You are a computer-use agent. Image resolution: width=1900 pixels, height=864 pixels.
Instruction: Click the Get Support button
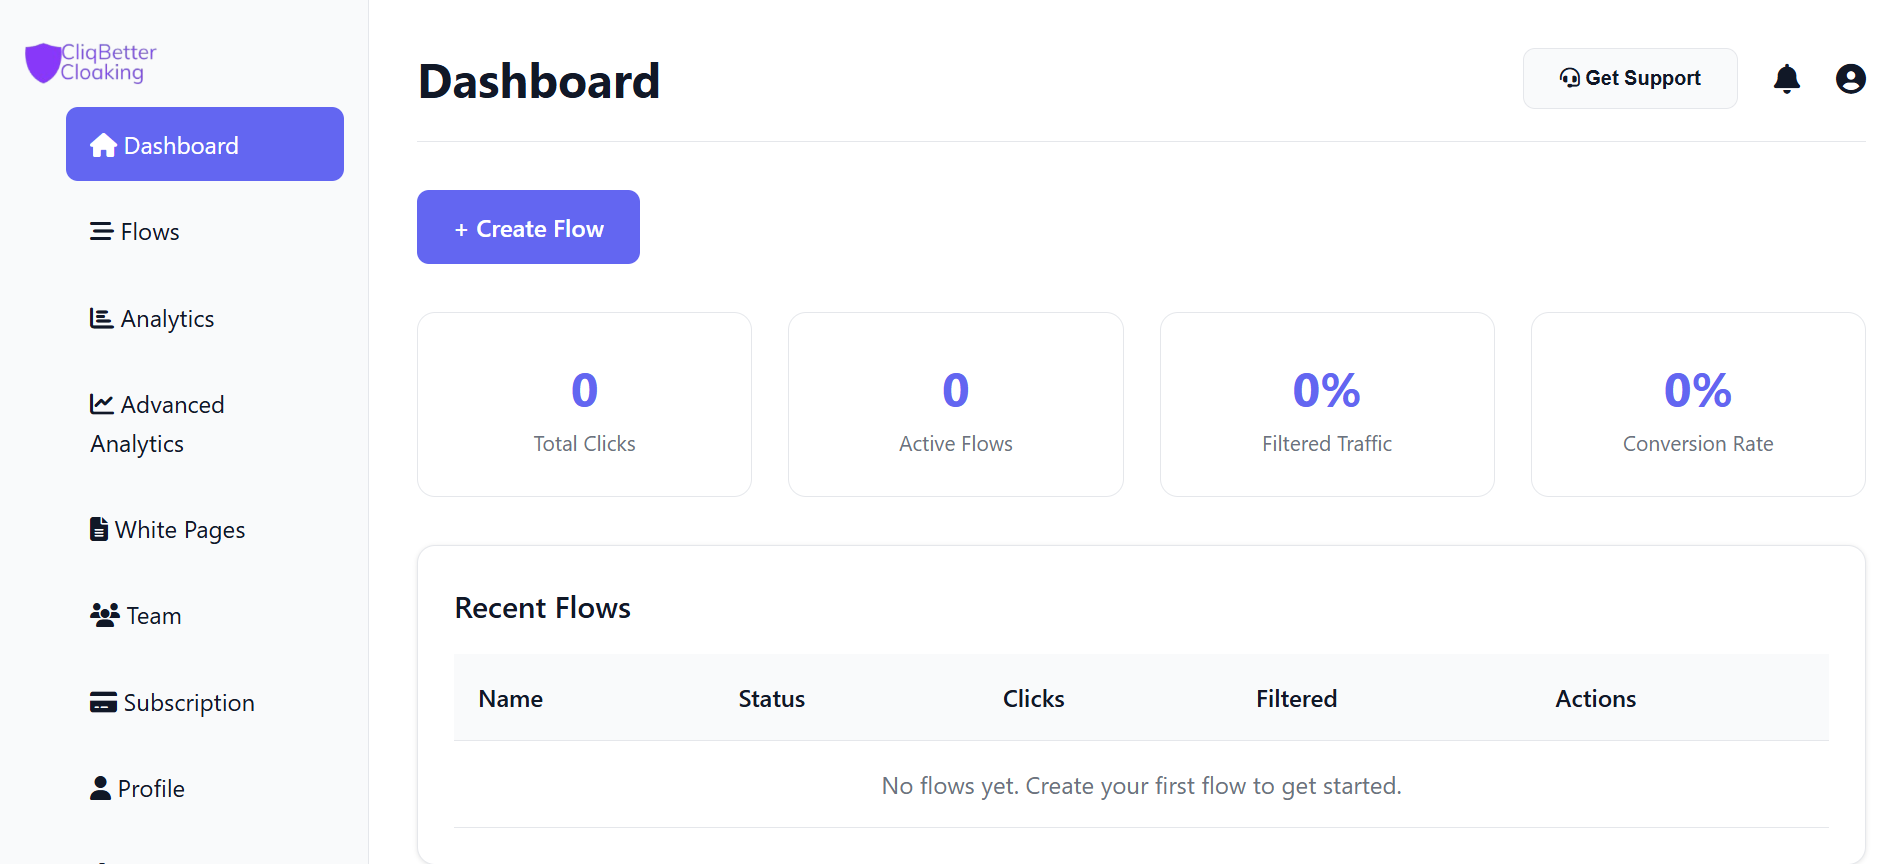[1630, 77]
